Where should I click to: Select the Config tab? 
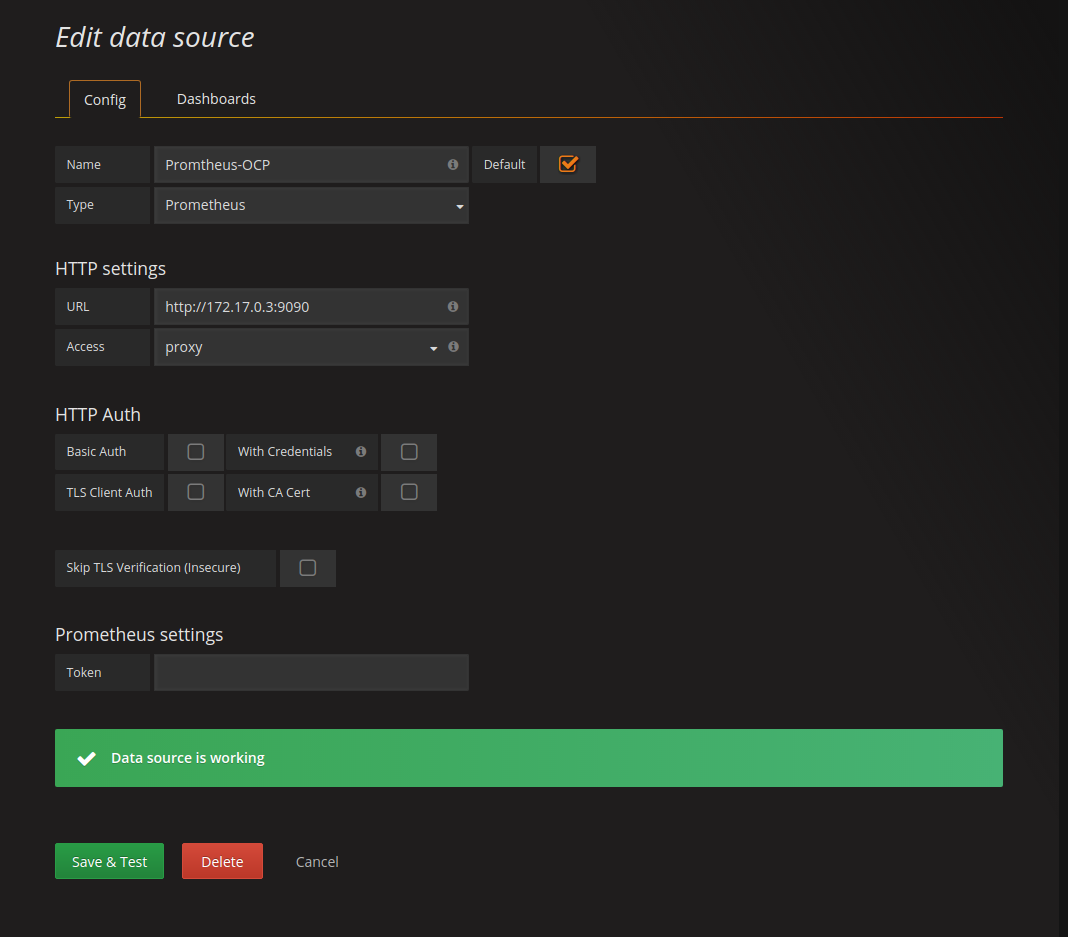pyautogui.click(x=105, y=100)
